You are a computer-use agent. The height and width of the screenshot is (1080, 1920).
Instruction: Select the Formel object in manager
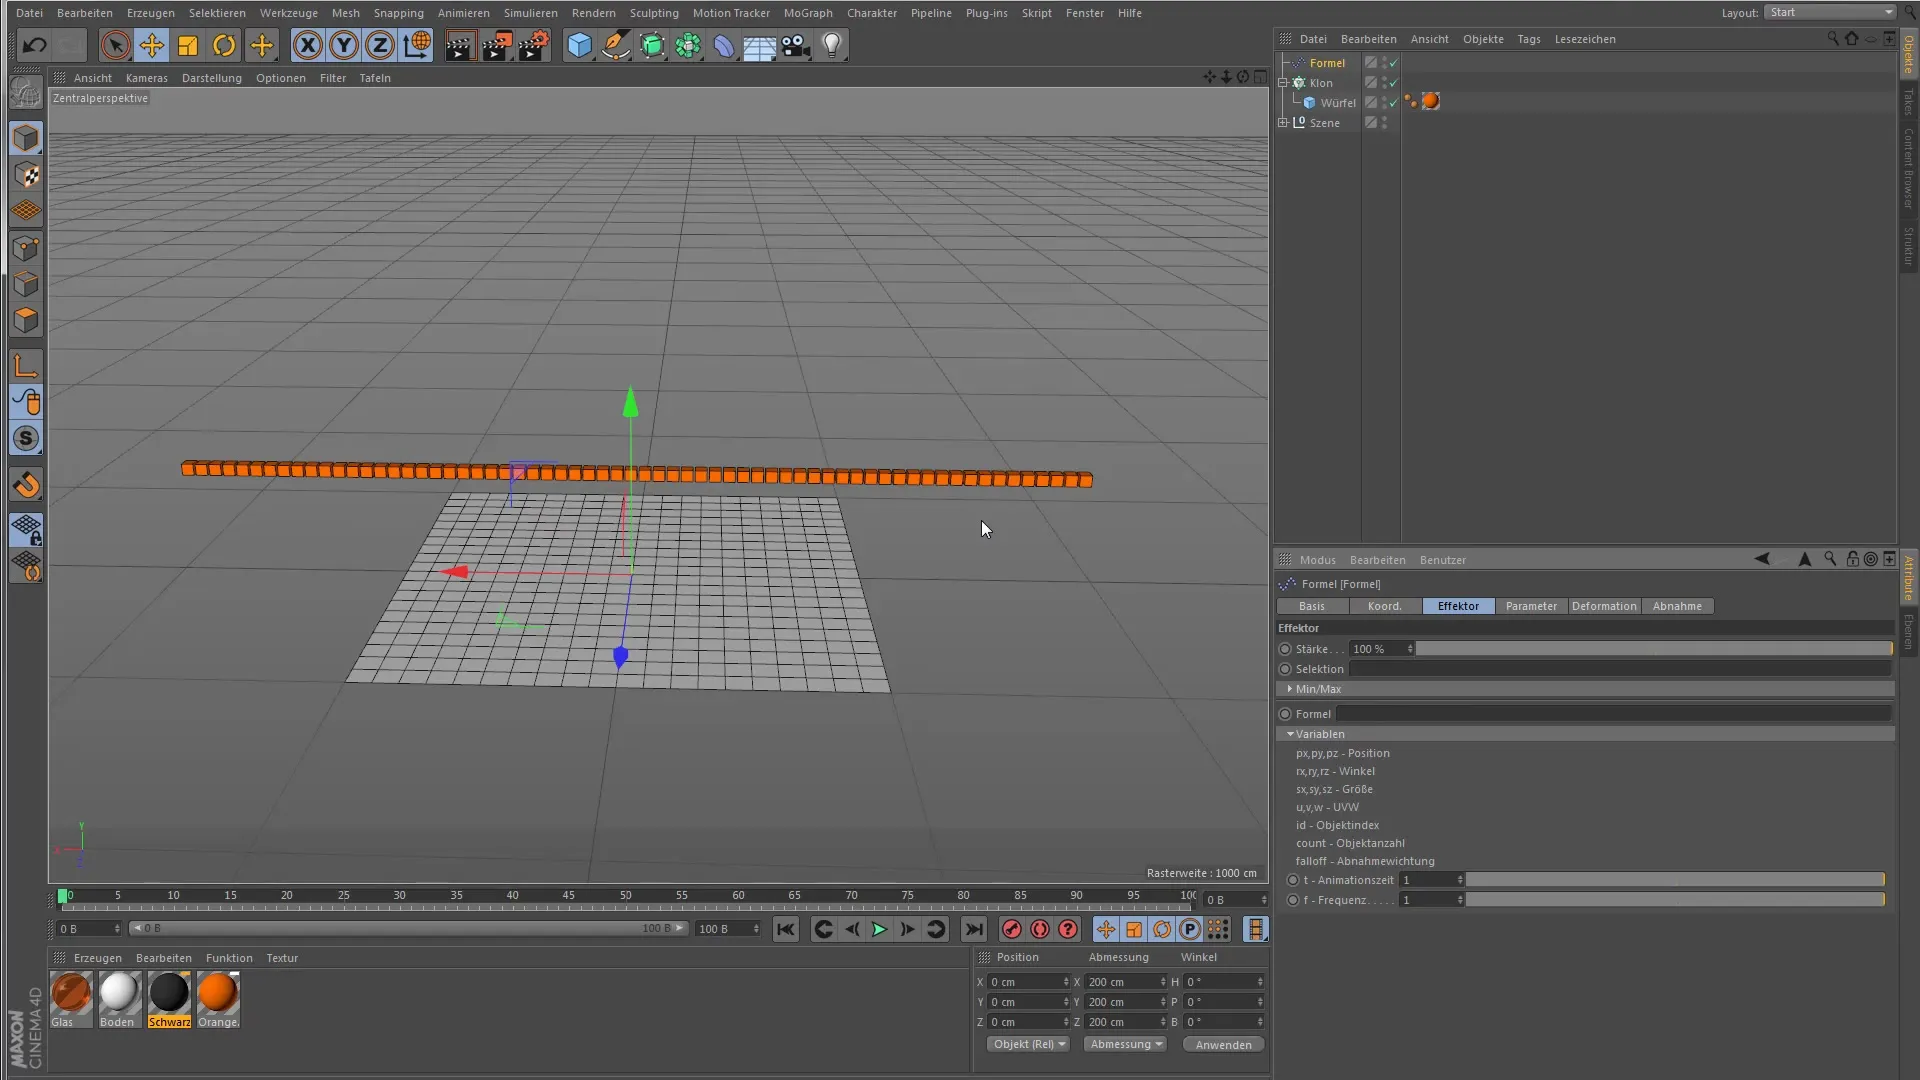coord(1327,63)
